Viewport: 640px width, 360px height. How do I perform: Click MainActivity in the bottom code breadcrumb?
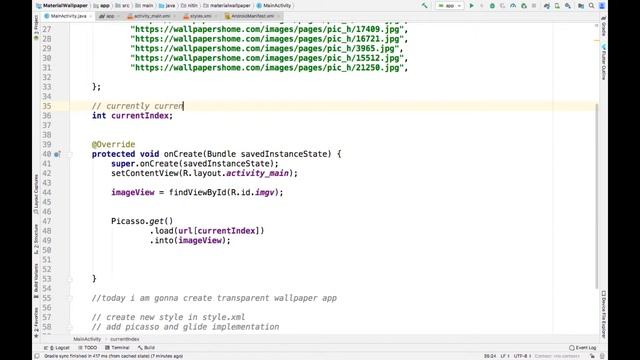(x=87, y=339)
